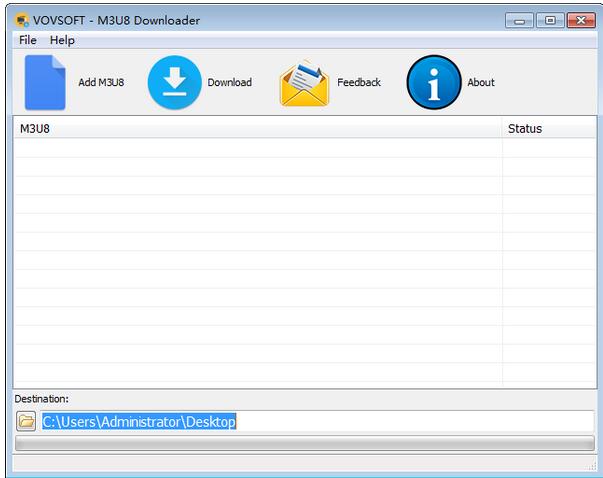This screenshot has width=603, height=478.
Task: Open the File menu
Action: click(28, 40)
